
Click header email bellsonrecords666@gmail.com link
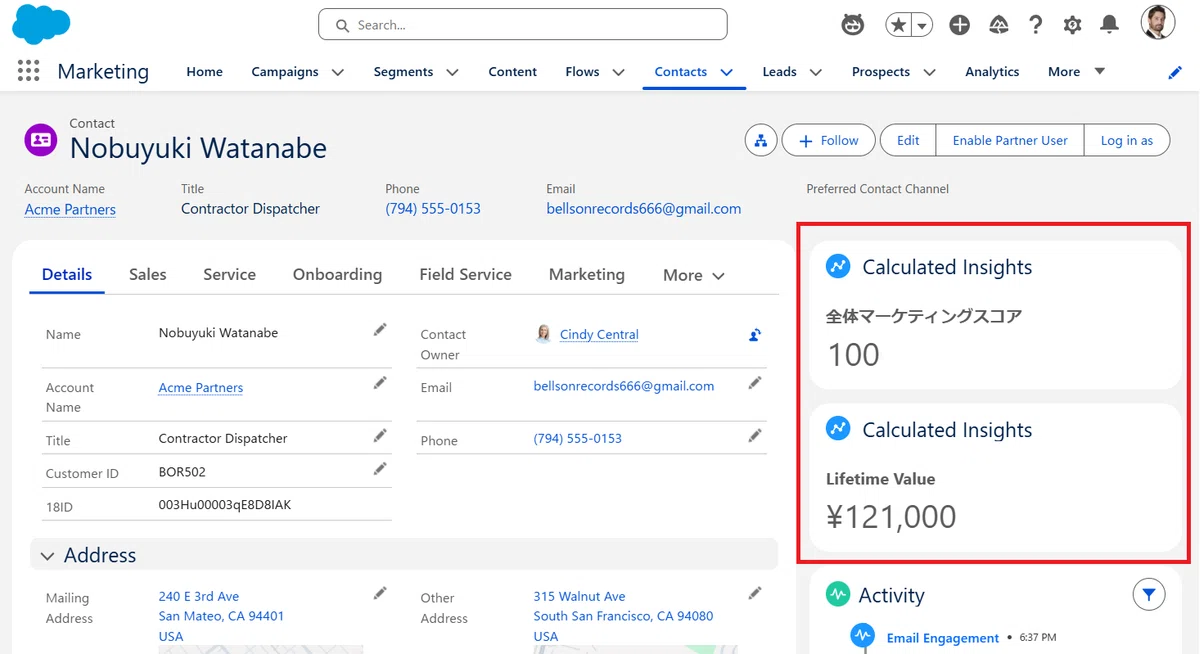644,209
